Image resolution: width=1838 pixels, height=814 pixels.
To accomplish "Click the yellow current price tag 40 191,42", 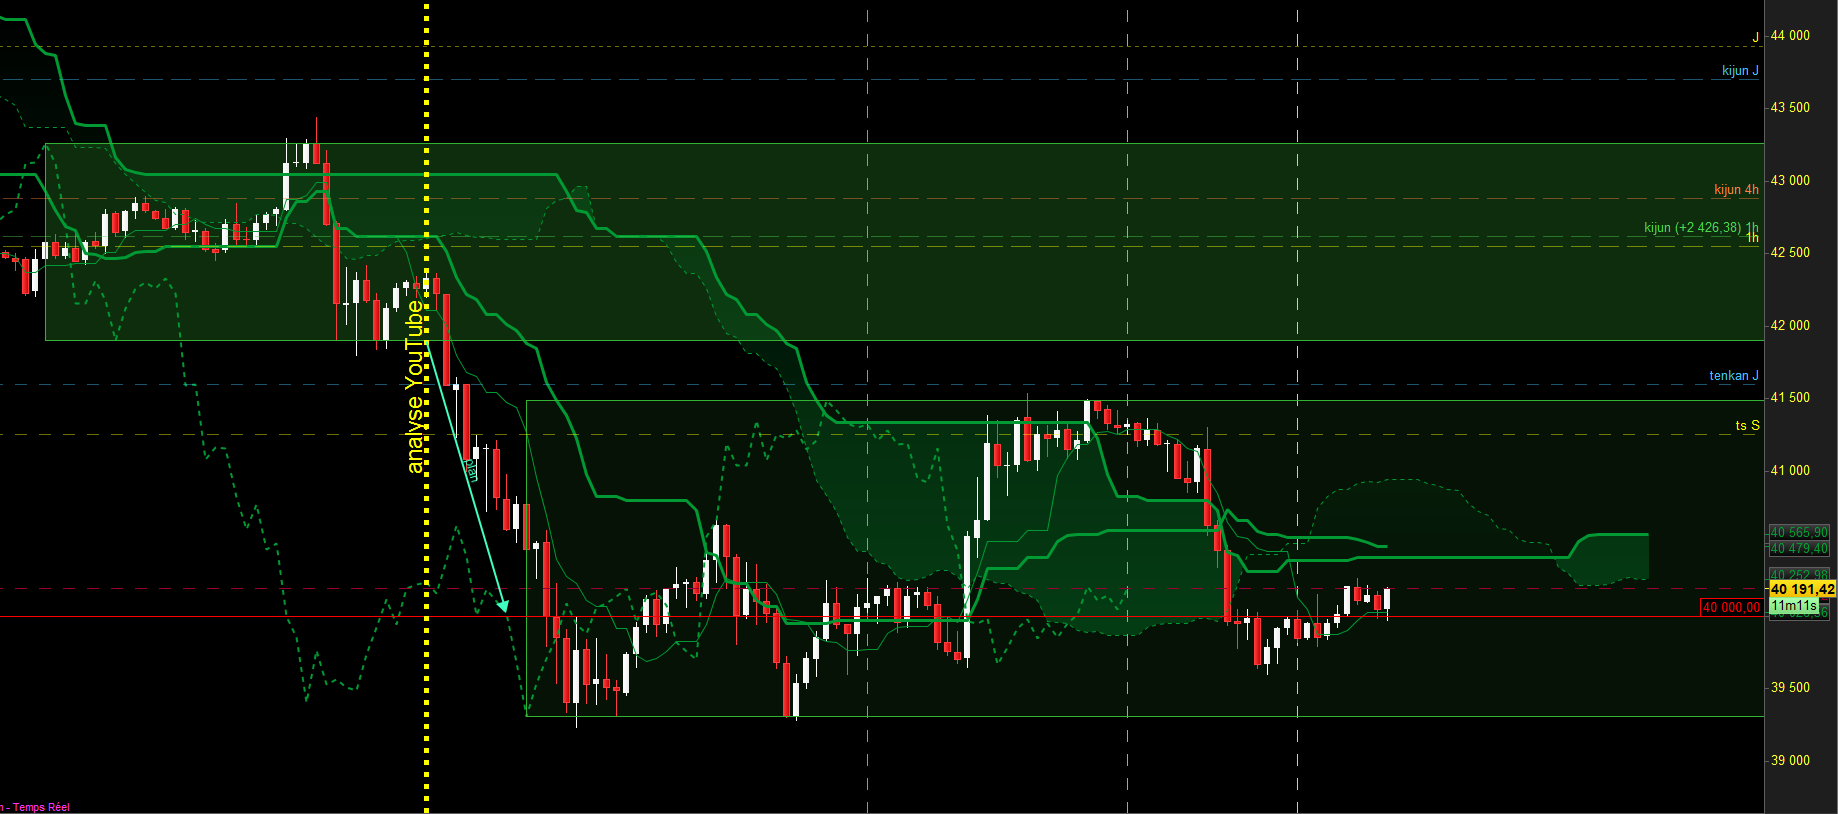I will click(x=1802, y=589).
